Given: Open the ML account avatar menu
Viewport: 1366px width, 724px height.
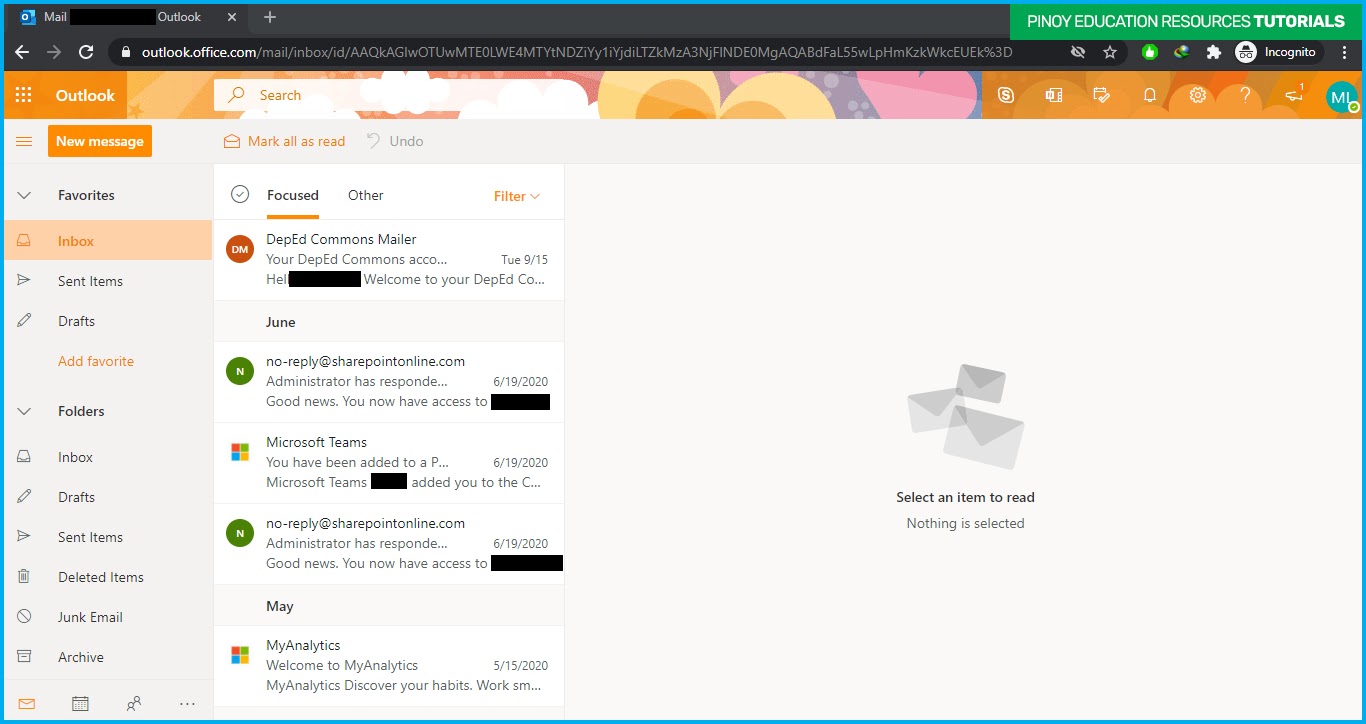Looking at the screenshot, I should pyautogui.click(x=1342, y=96).
